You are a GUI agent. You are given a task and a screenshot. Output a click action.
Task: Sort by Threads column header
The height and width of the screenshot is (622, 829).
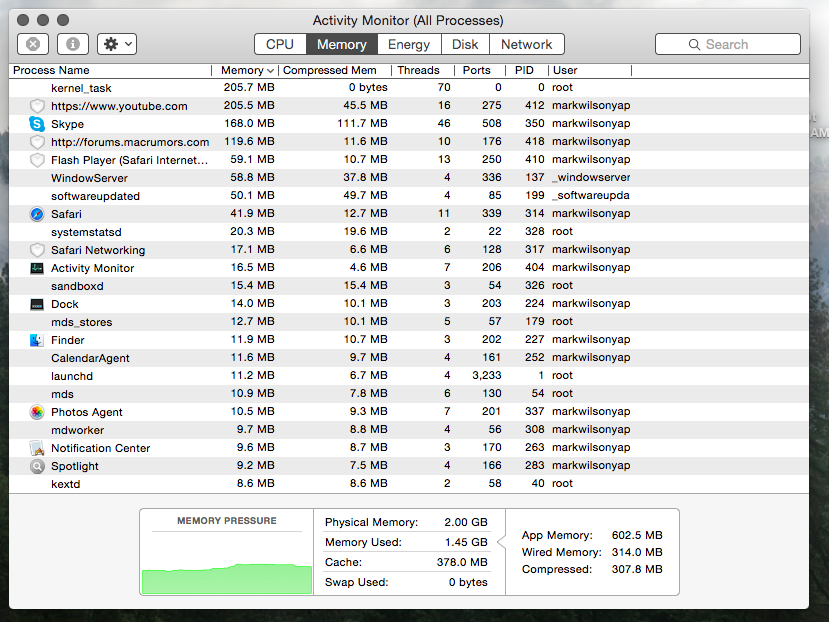coord(422,70)
